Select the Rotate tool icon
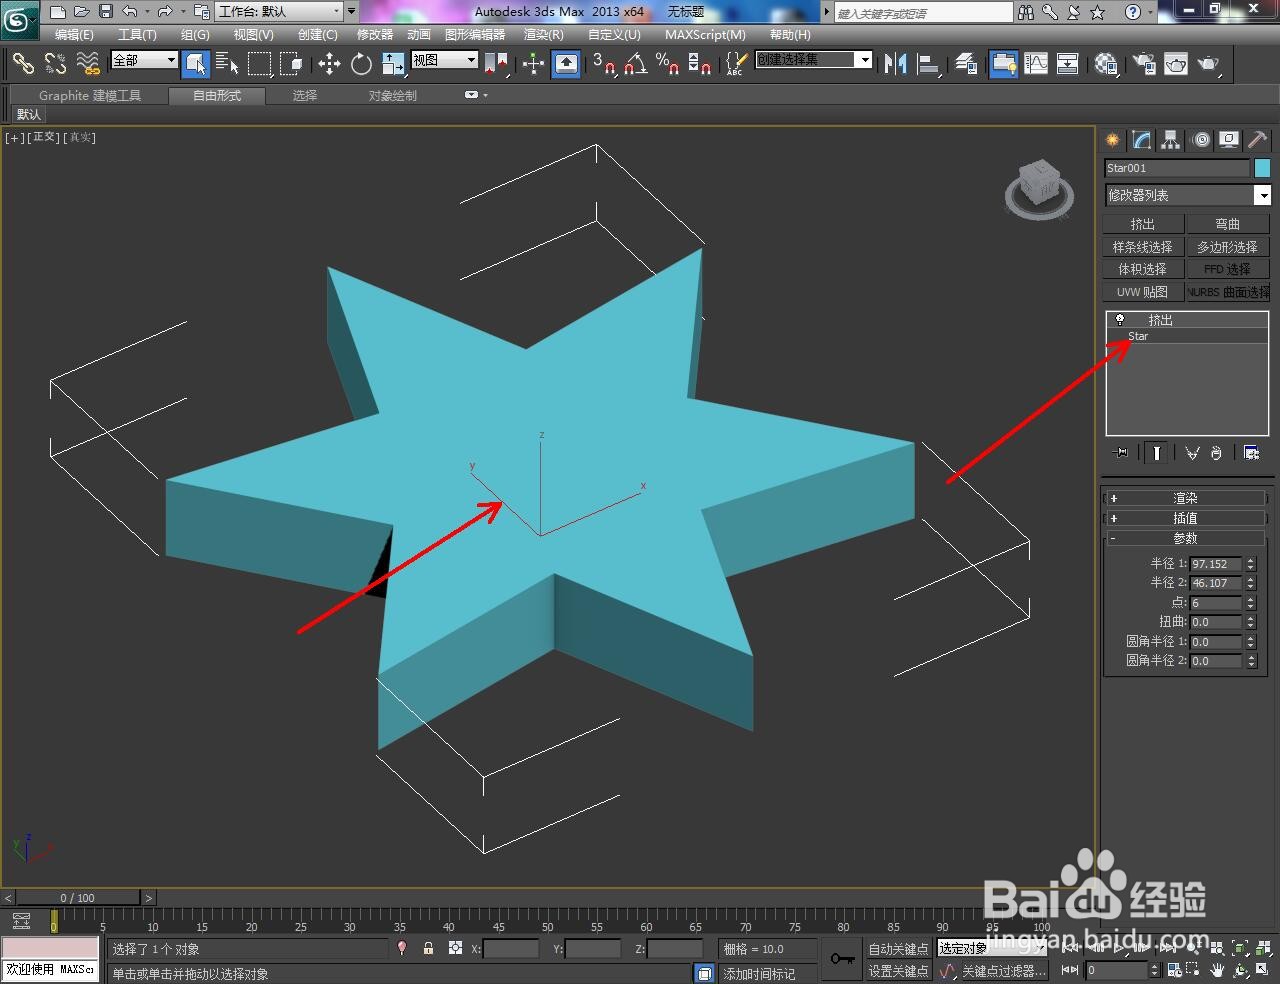The height and width of the screenshot is (984, 1280). [361, 64]
